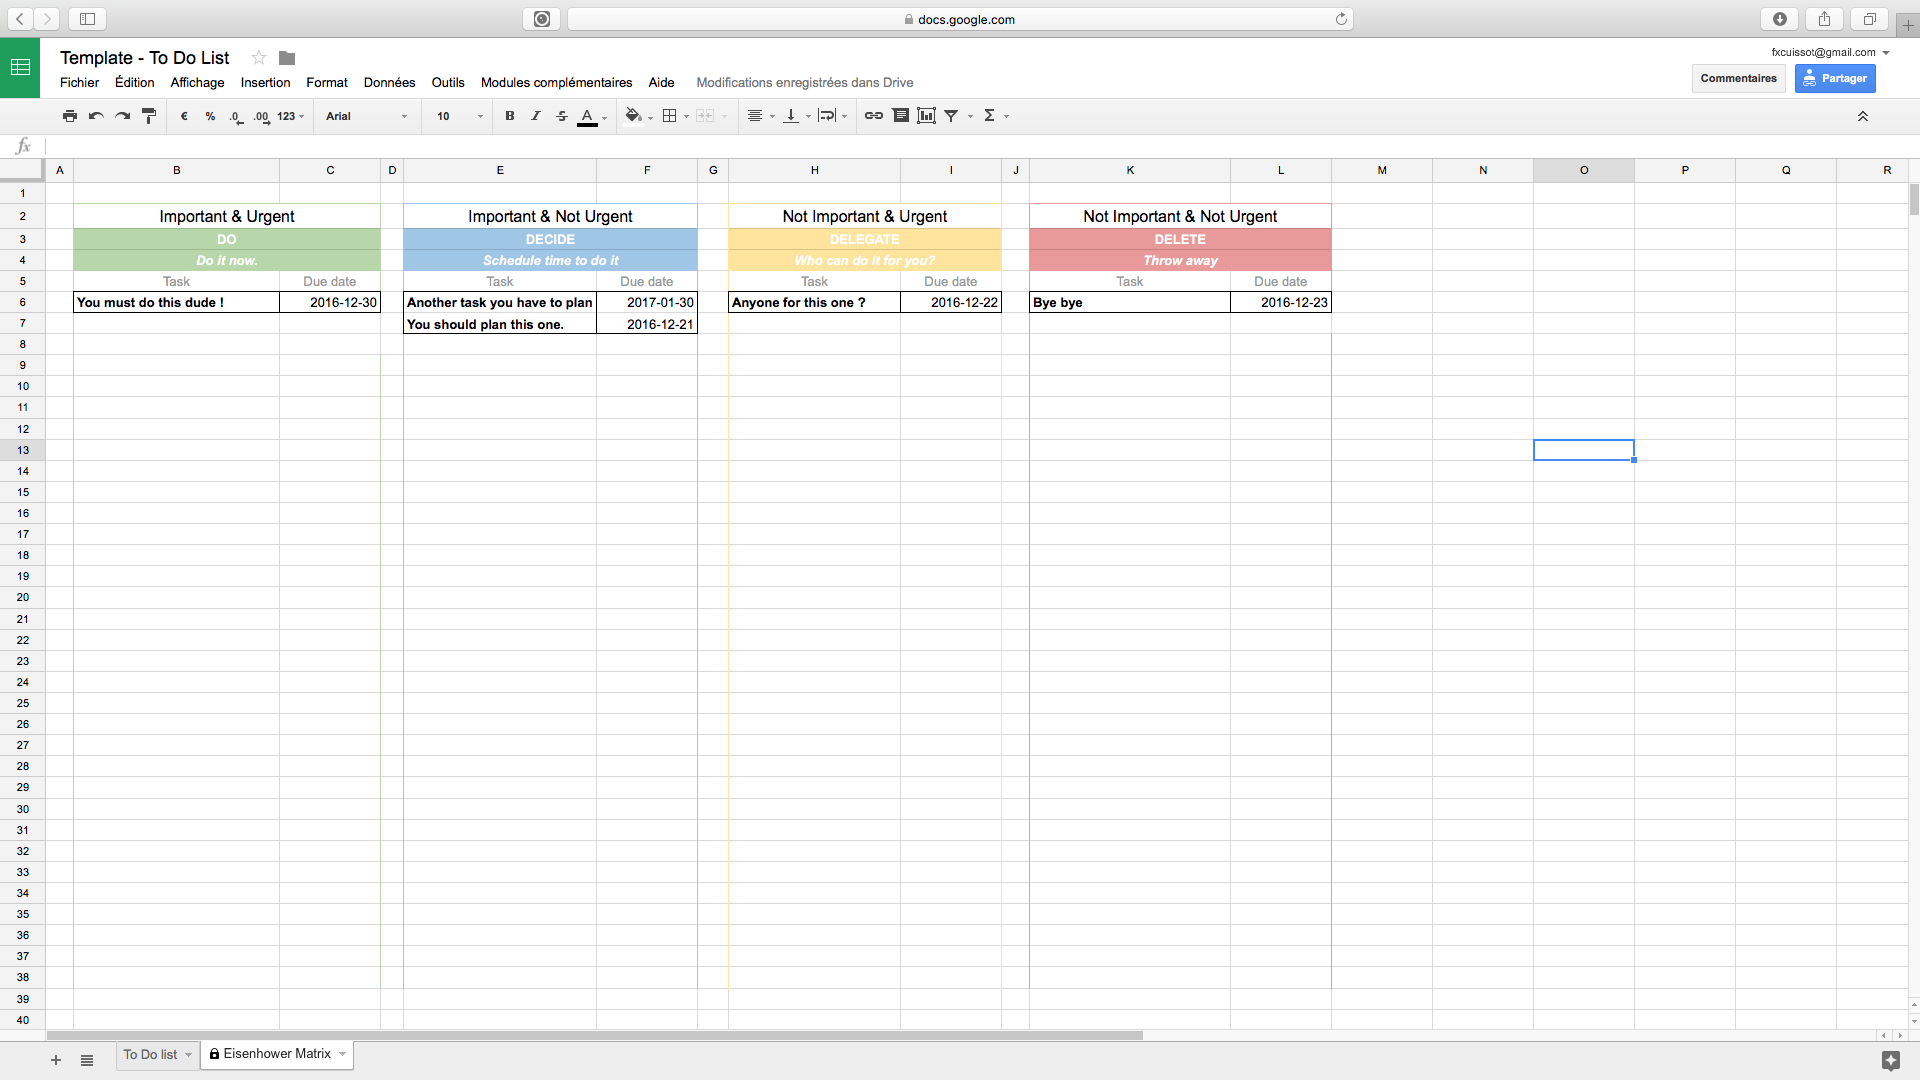1920x1080 pixels.
Task: Click the print icon
Action: point(70,116)
